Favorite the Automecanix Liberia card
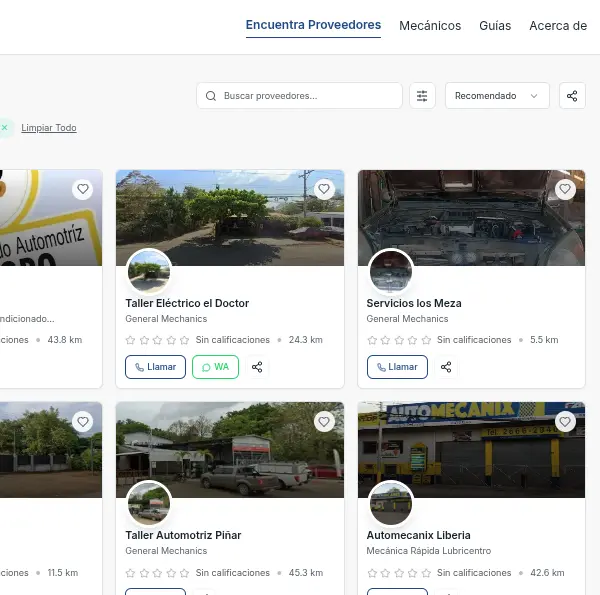The height and width of the screenshot is (595, 600). [565, 422]
